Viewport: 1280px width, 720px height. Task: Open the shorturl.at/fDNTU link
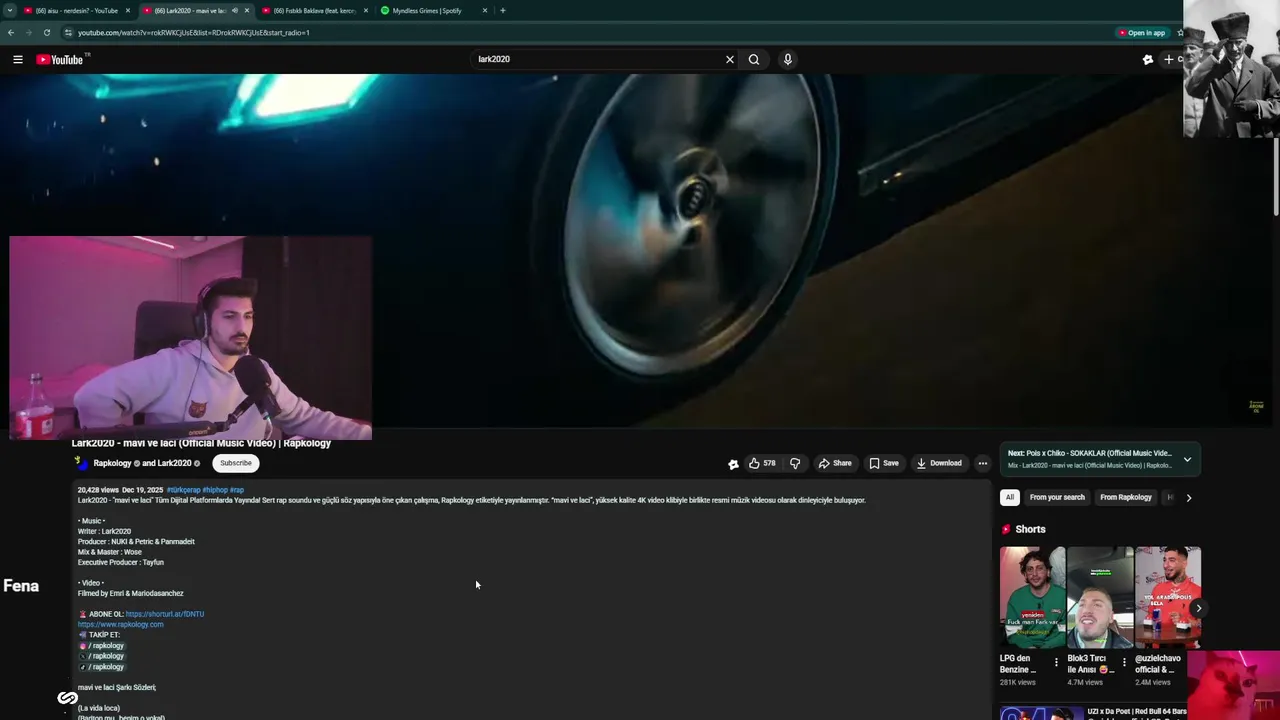[165, 614]
